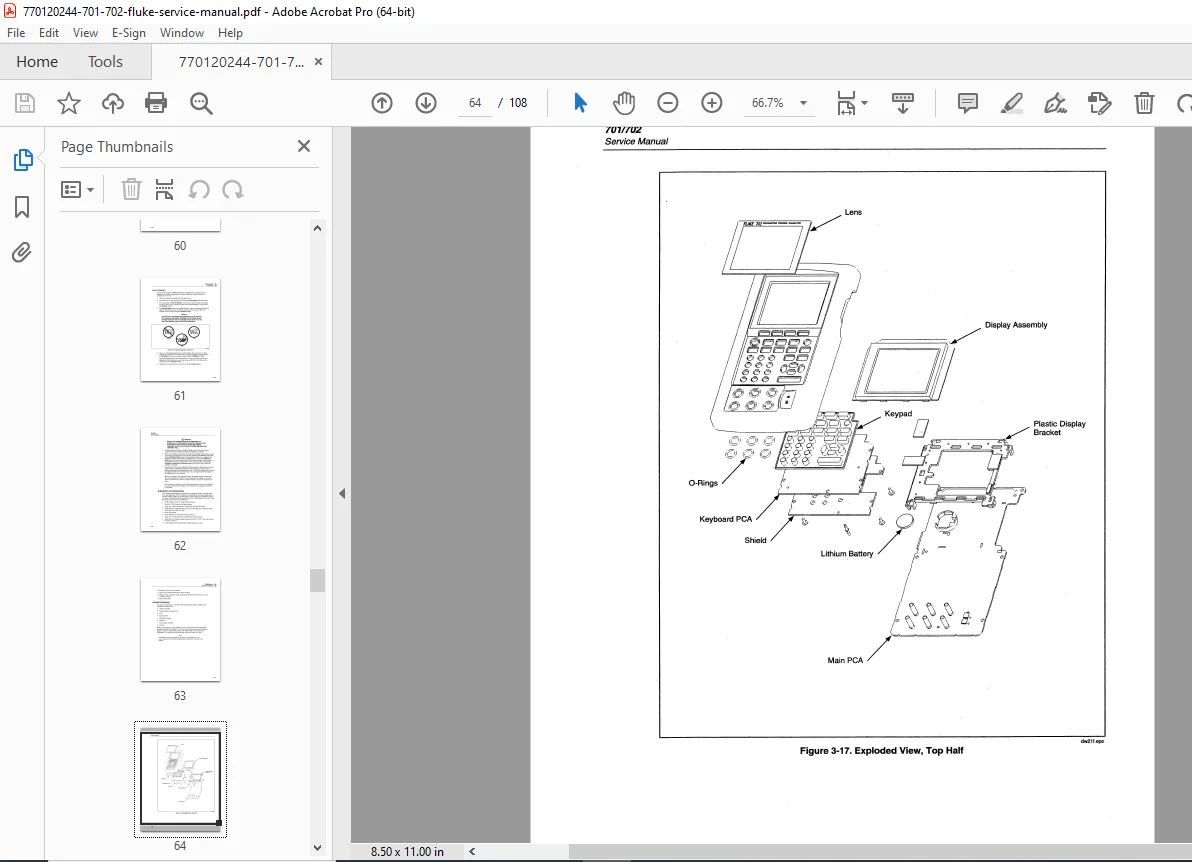Delete selected page in thumbnails panel
Image resolution: width=1192 pixels, height=862 pixels.
(x=131, y=189)
